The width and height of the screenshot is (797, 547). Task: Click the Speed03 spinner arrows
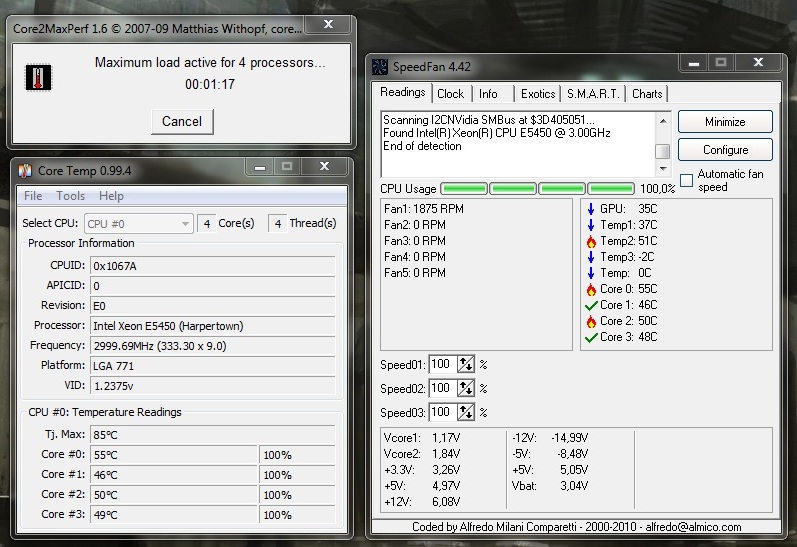pos(466,412)
